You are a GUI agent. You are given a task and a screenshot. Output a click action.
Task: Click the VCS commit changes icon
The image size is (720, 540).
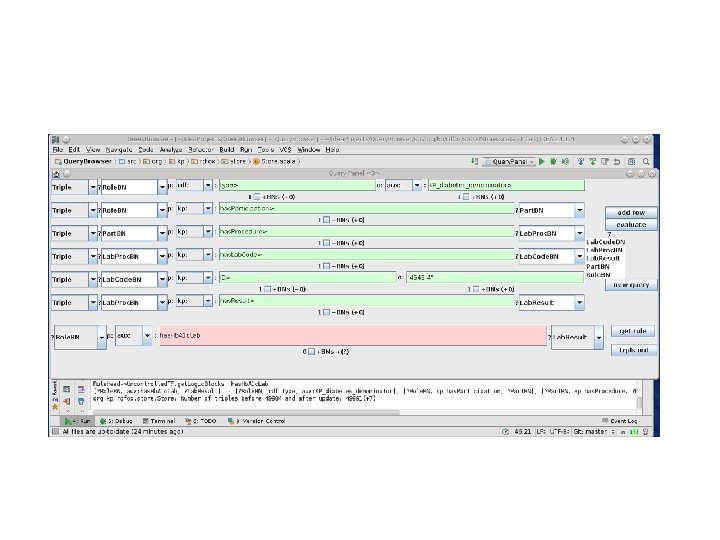point(593,162)
